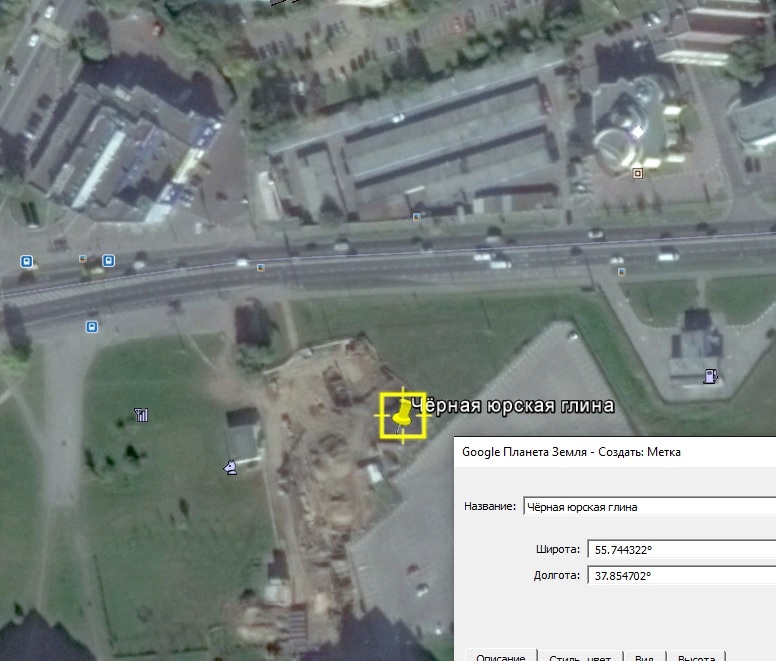Open the Стиль, цвет tab
The height and width of the screenshot is (661, 776).
pyautogui.click(x=582, y=656)
